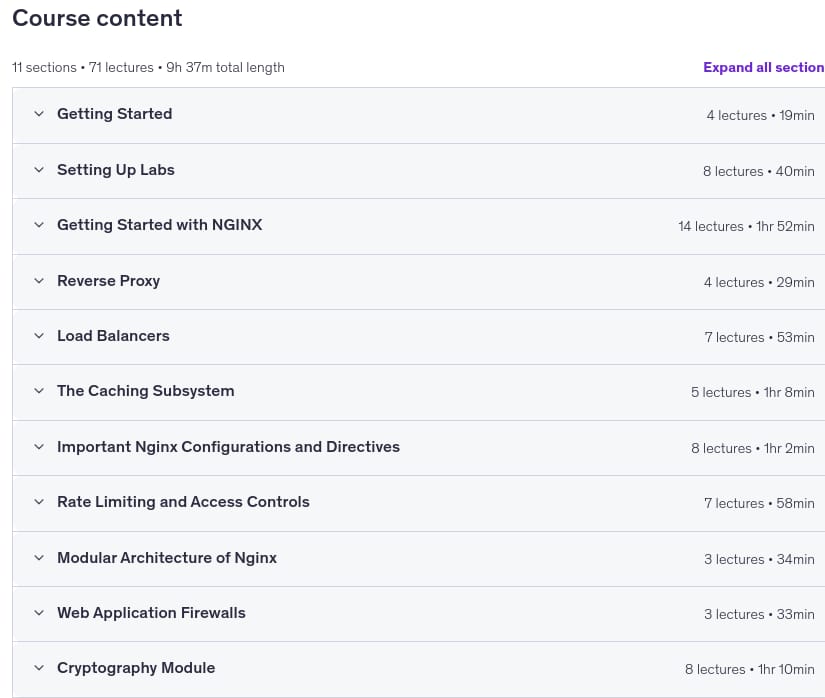Open Getting Started with NGINX title
The image size is (825, 698).
159,225
